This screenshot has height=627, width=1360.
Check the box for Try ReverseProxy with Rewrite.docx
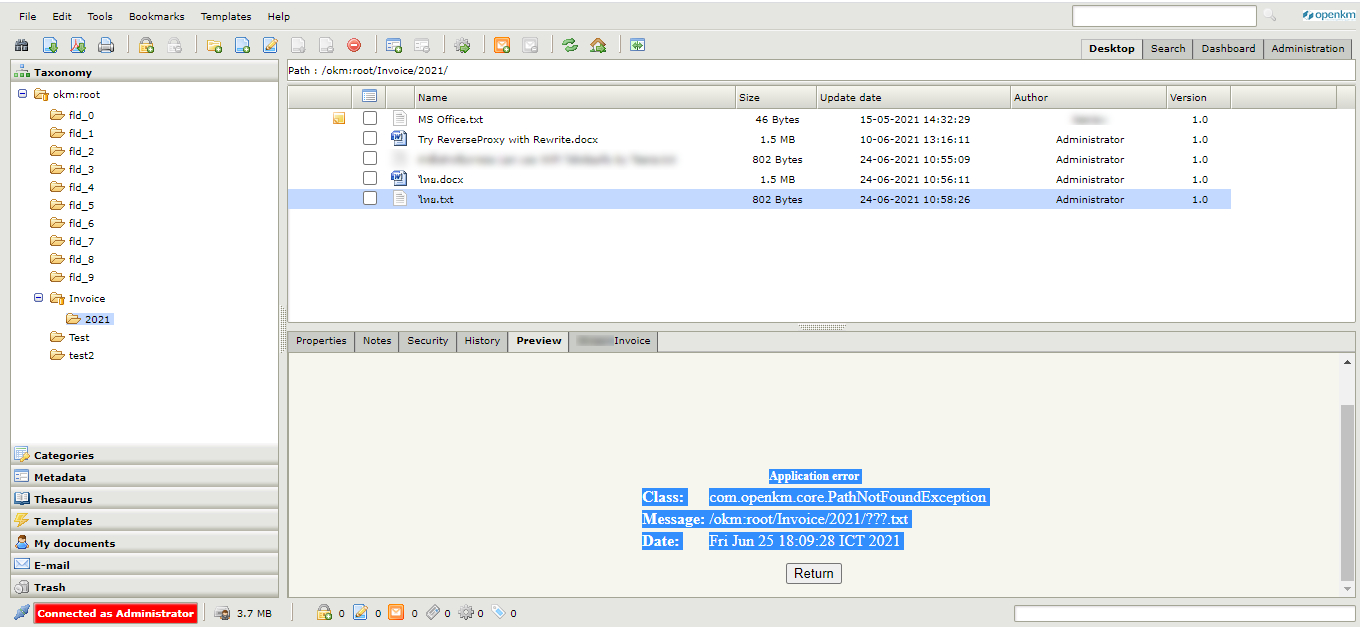[370, 139]
